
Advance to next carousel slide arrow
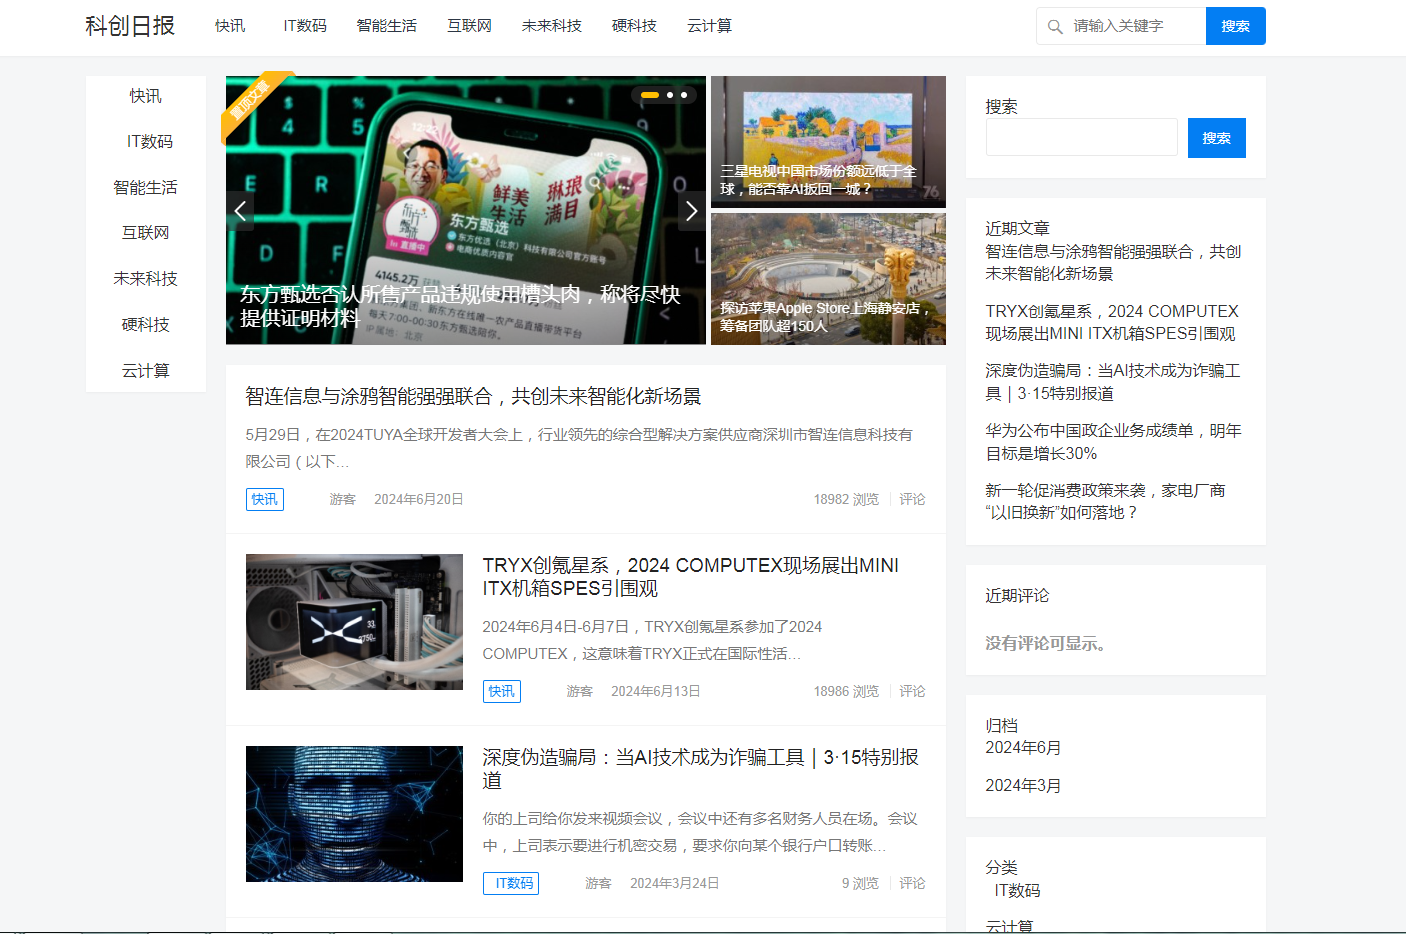692,211
